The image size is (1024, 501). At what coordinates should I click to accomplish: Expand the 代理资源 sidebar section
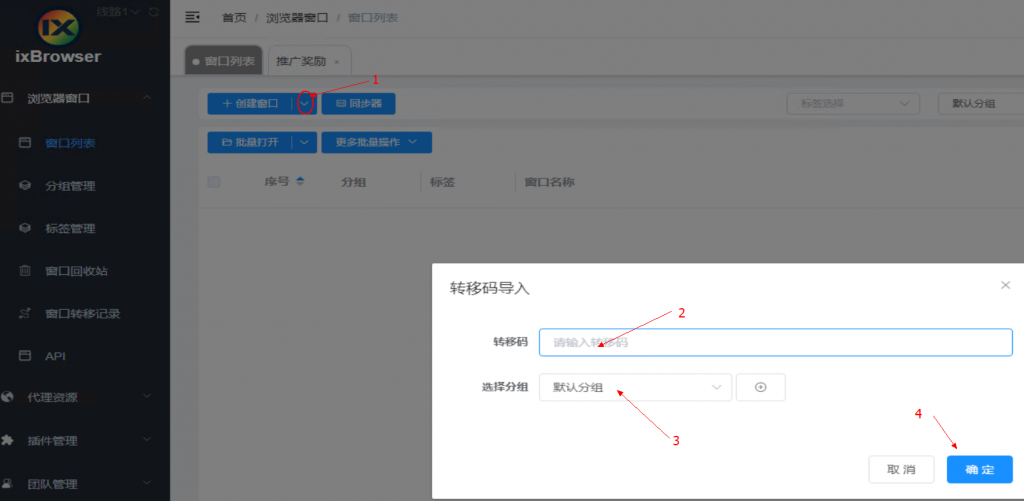click(77, 397)
